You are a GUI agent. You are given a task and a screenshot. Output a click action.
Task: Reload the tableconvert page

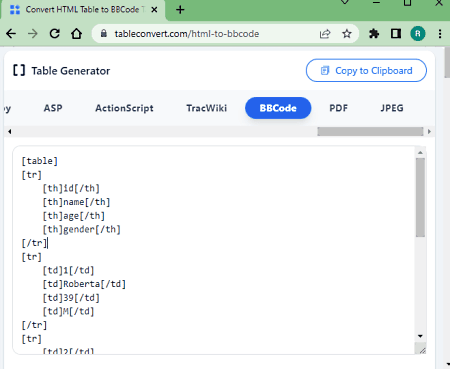tap(55, 34)
